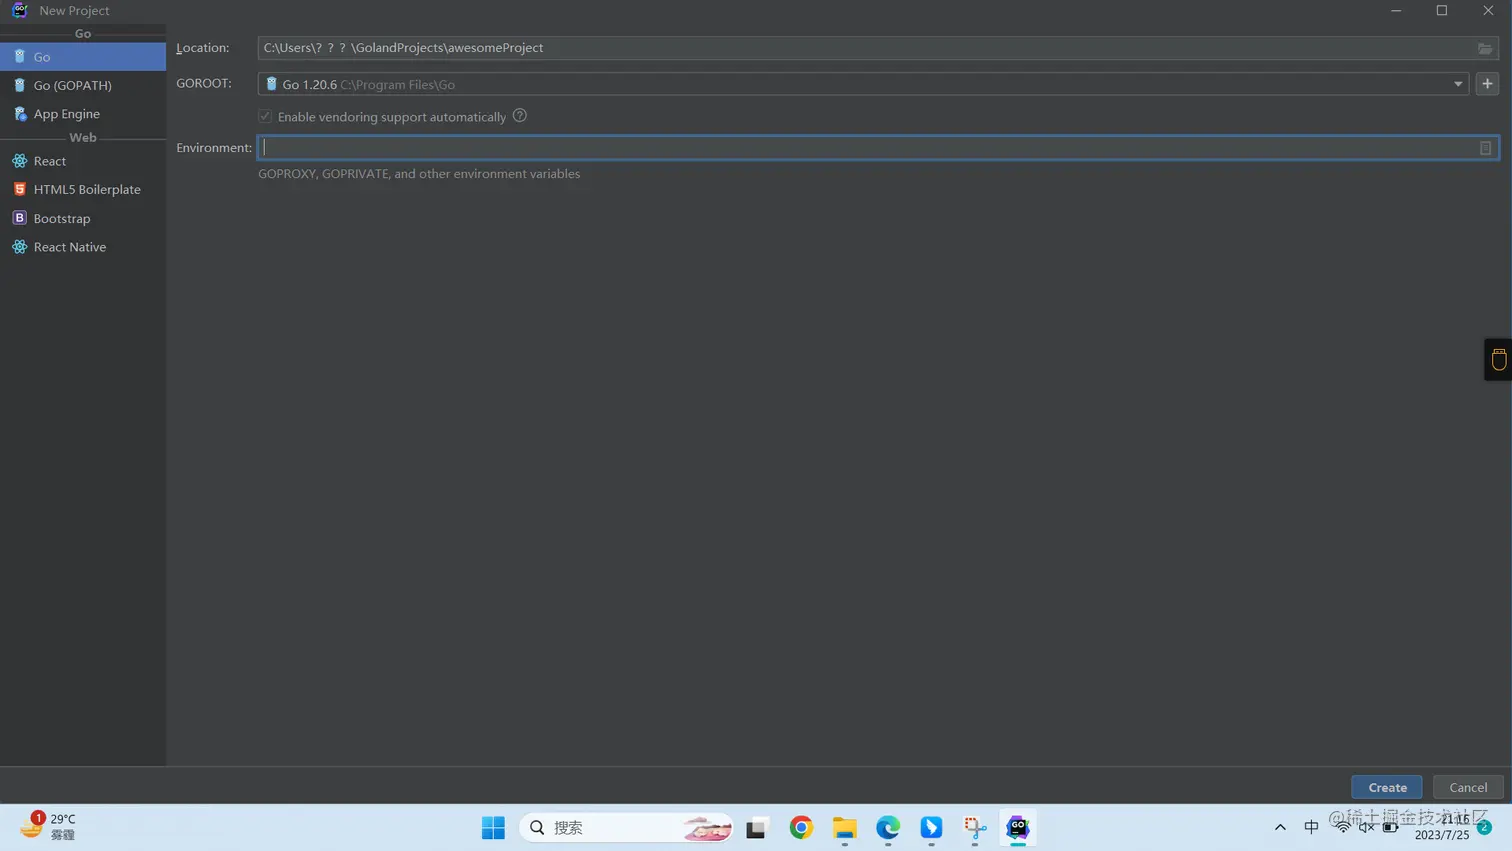Viewport: 1512px width, 851px height.
Task: Click the muted volume tray icon
Action: 1367,827
